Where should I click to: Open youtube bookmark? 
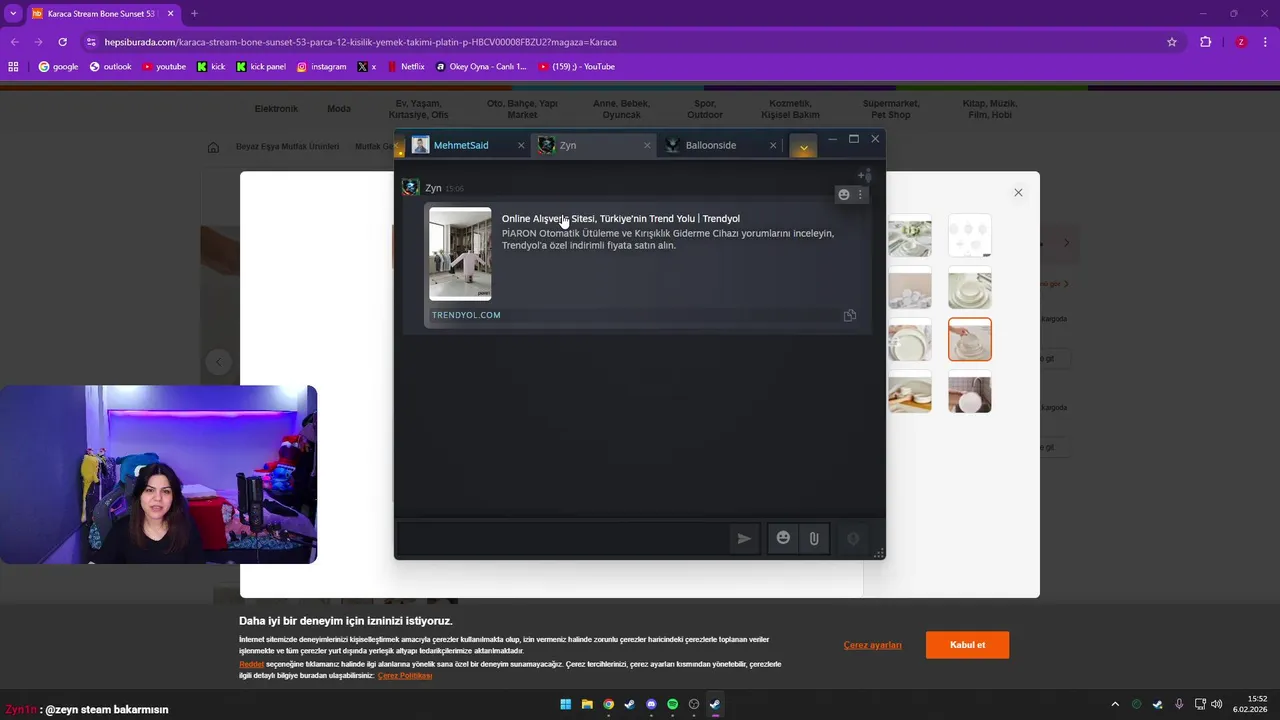pyautogui.click(x=164, y=67)
